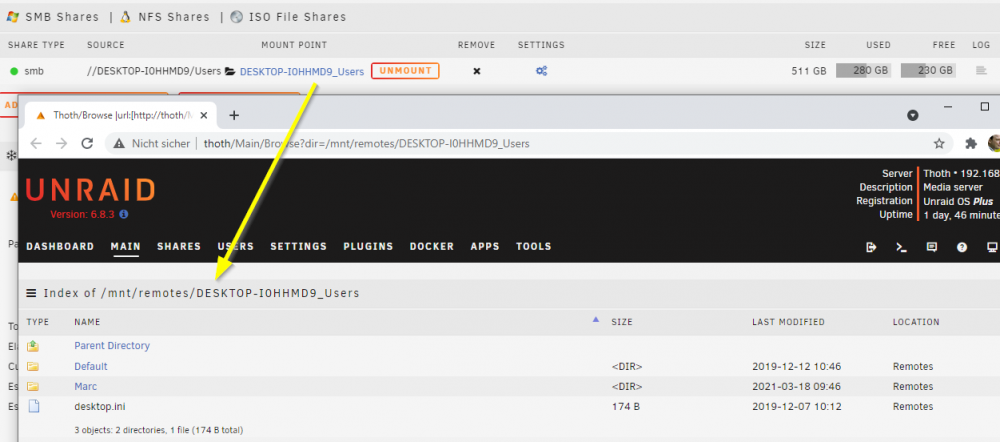Click the free space bar showing 230 GB
Screen dimensions: 1000x442
point(928,70)
